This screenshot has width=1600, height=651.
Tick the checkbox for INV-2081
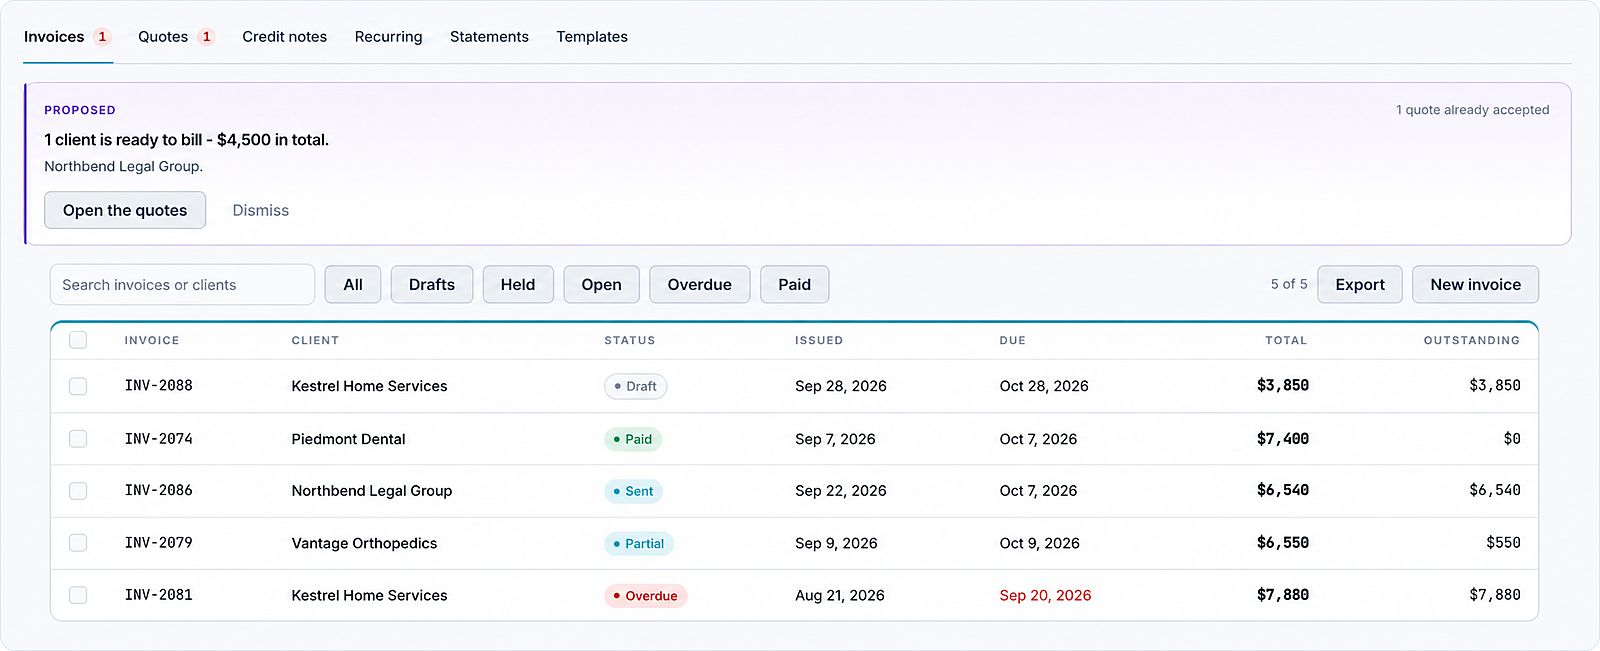(x=78, y=595)
